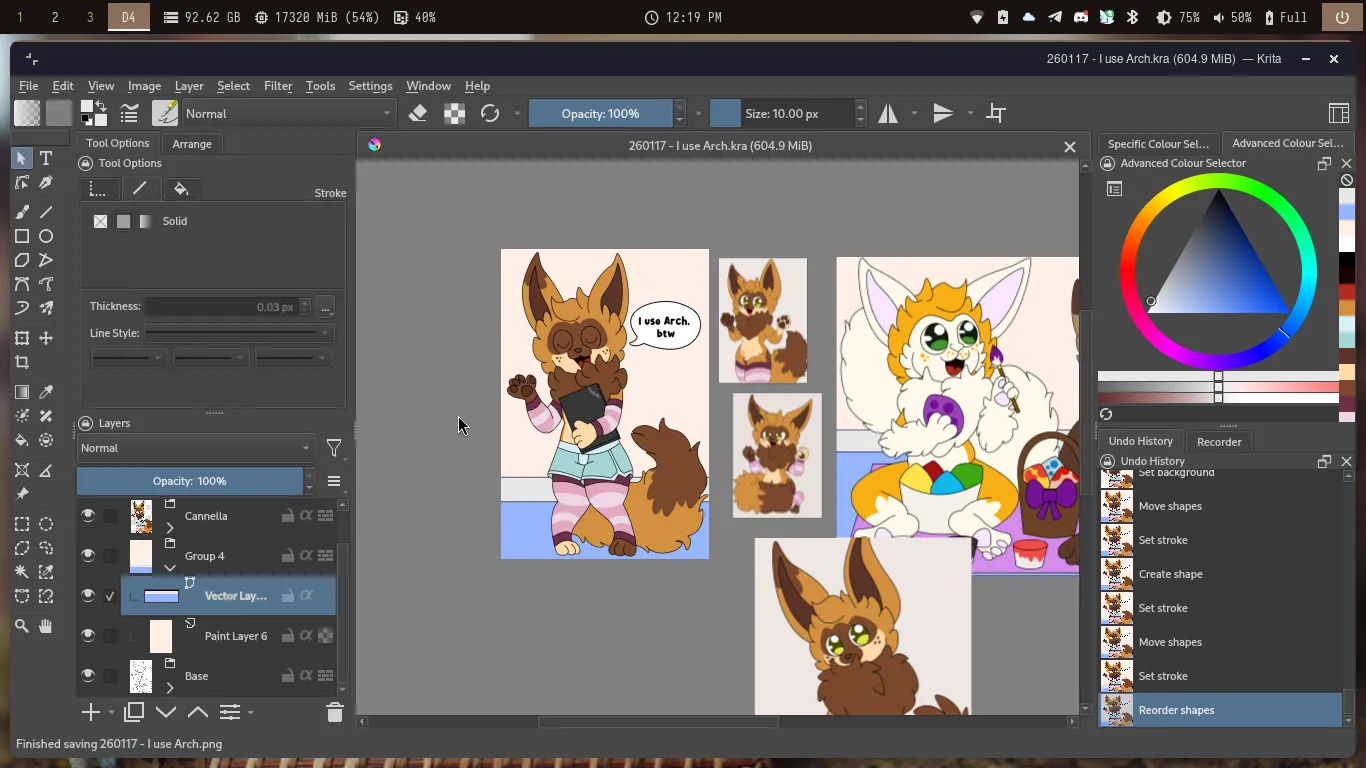1366x768 pixels.
Task: Select the Freehand Brush tool
Action: [22, 212]
